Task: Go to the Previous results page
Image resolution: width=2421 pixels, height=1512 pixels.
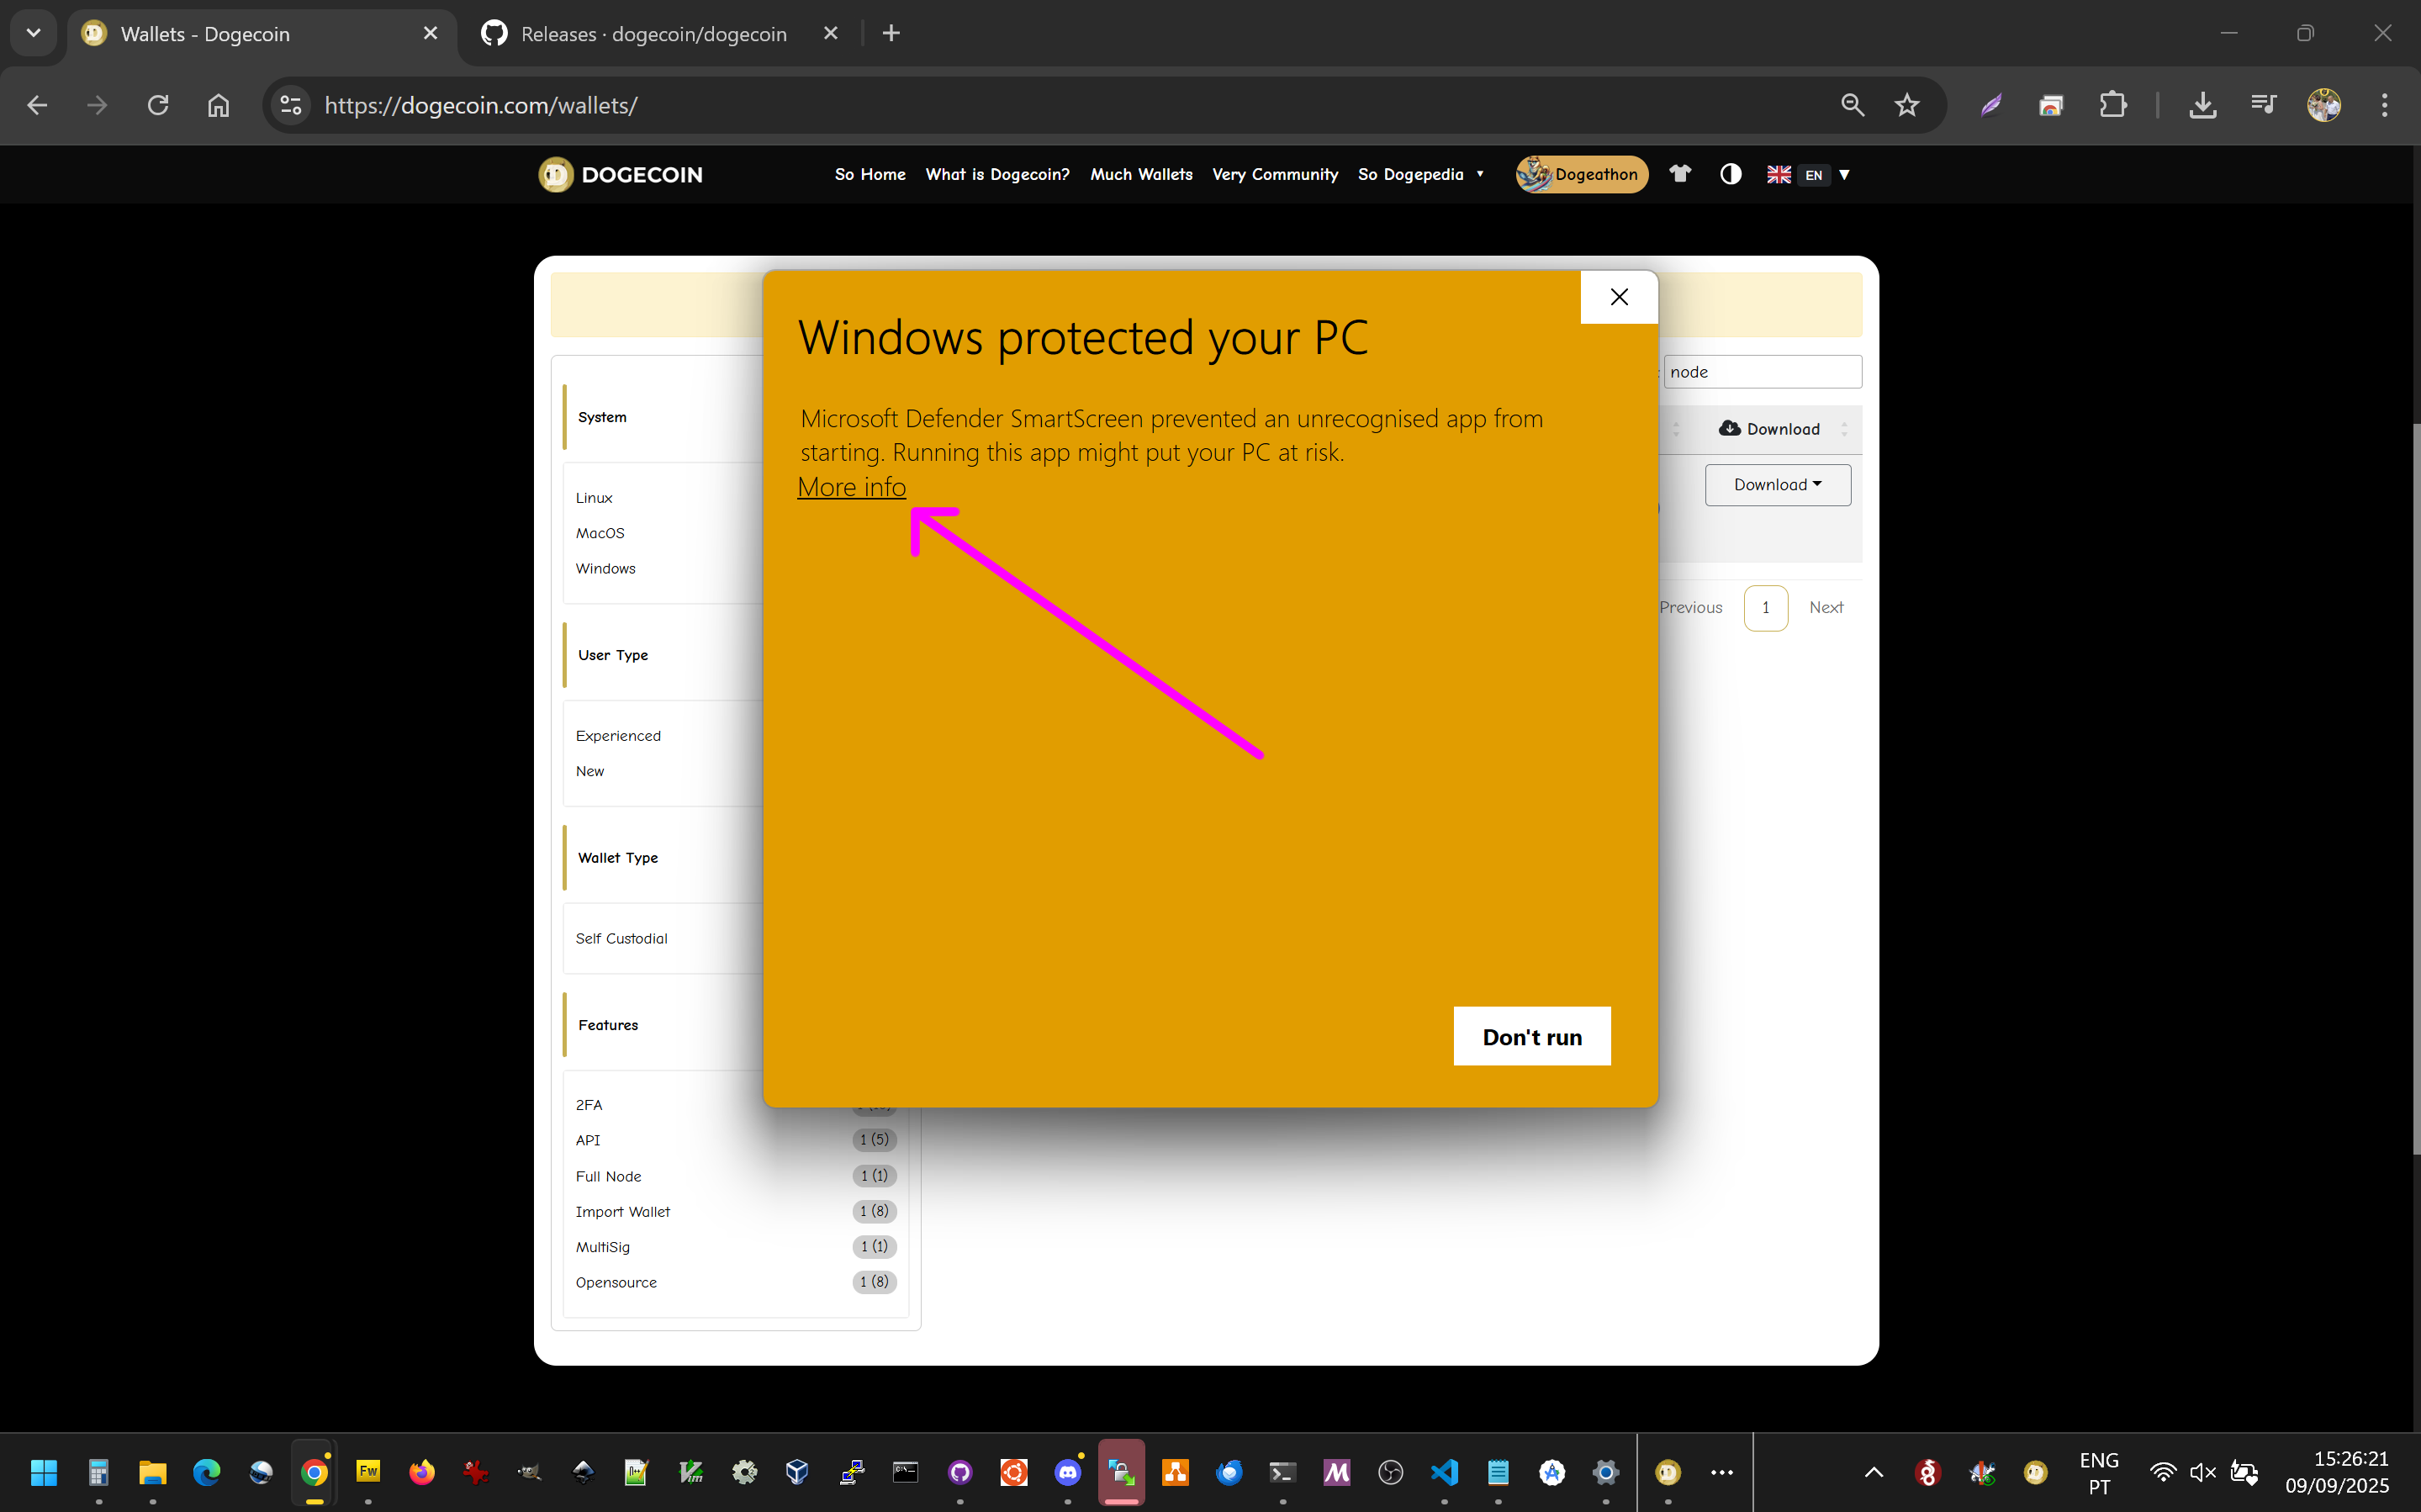Action: (1690, 608)
